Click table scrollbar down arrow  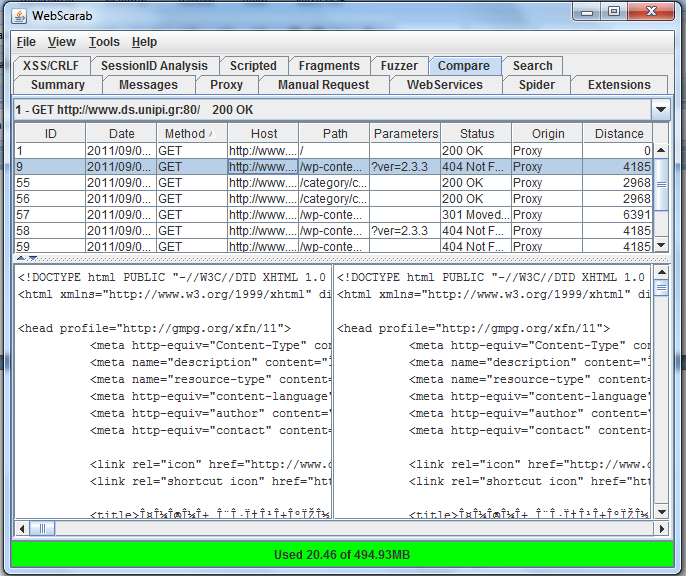[x=661, y=245]
